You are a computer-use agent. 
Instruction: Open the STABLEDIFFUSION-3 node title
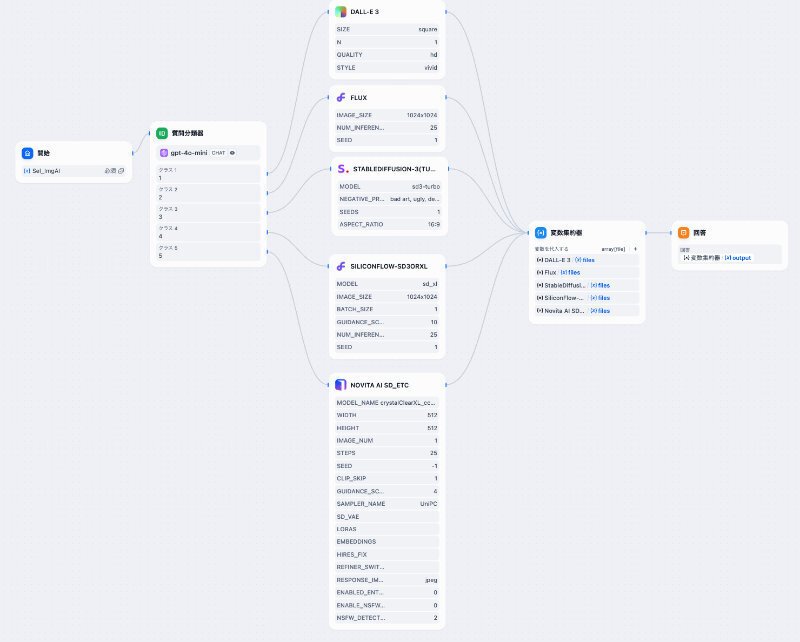pos(394,169)
